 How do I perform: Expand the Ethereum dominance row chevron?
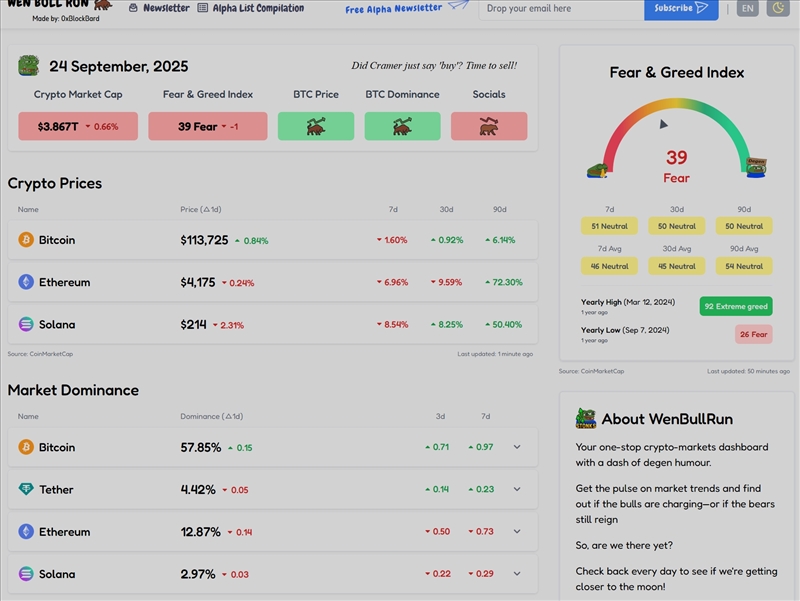pyautogui.click(x=517, y=532)
